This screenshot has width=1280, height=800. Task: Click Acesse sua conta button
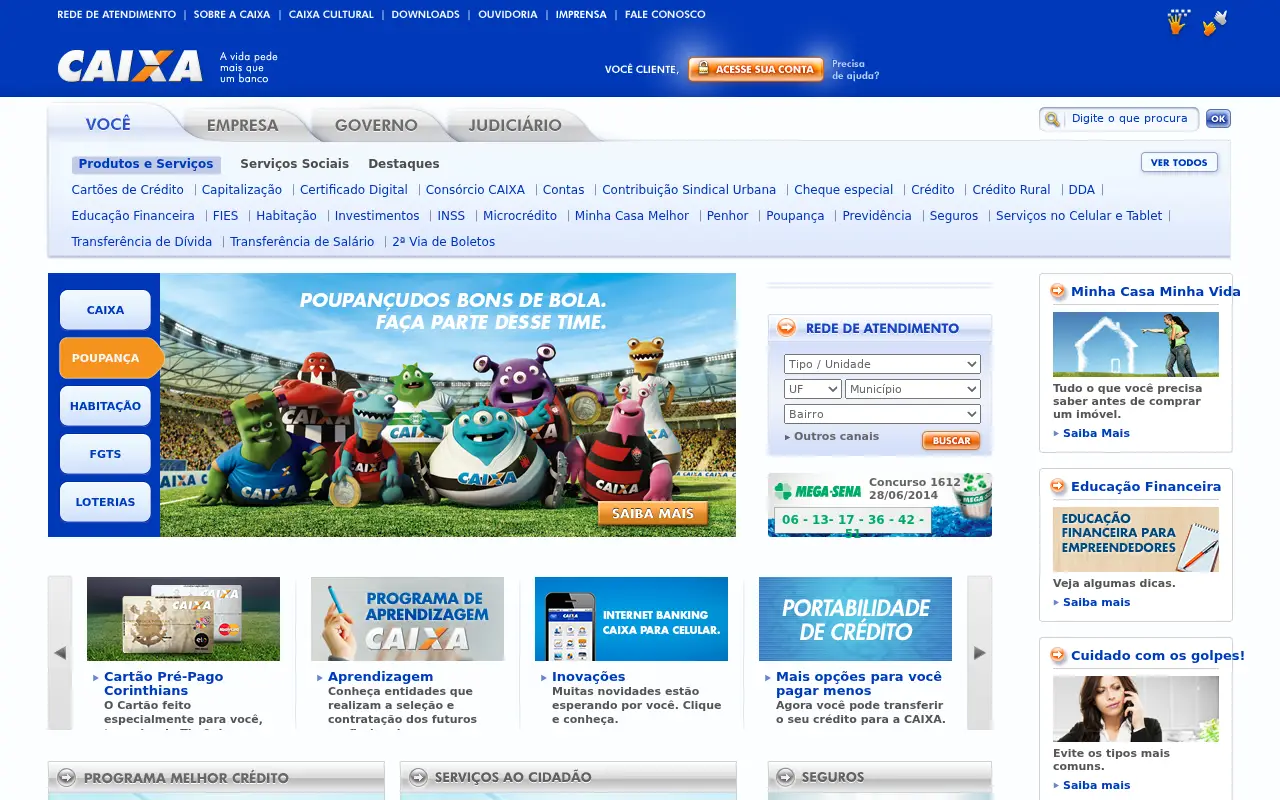[756, 69]
